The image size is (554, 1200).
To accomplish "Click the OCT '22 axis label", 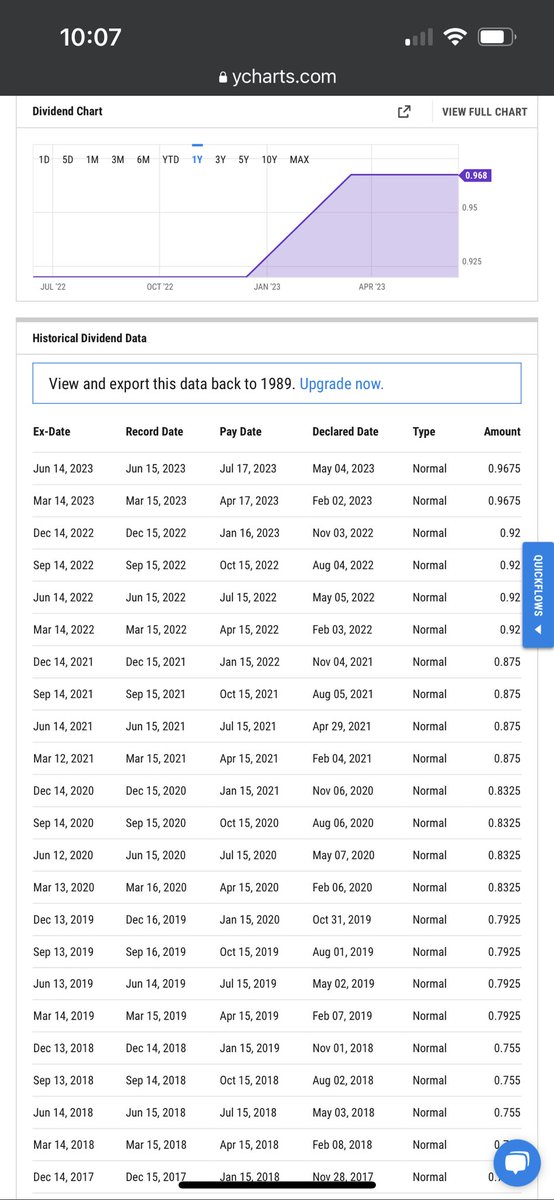I will [160, 286].
